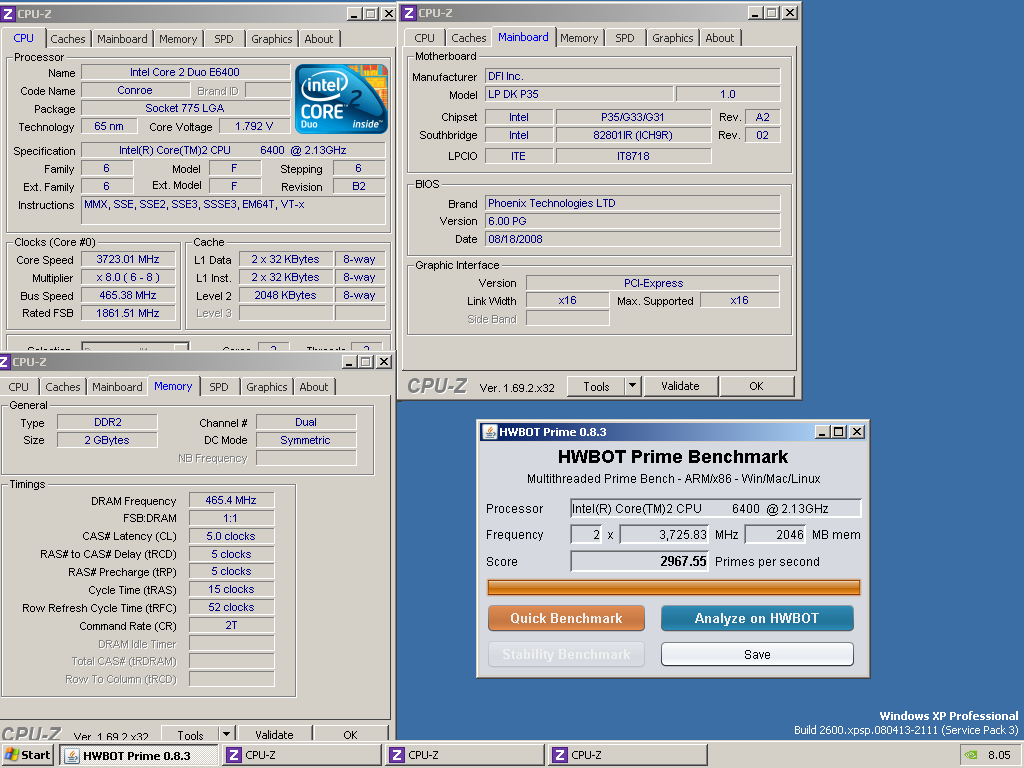Open the Mainboard tab in the CPU window
Screen dimensions: 1024x768
122,39
